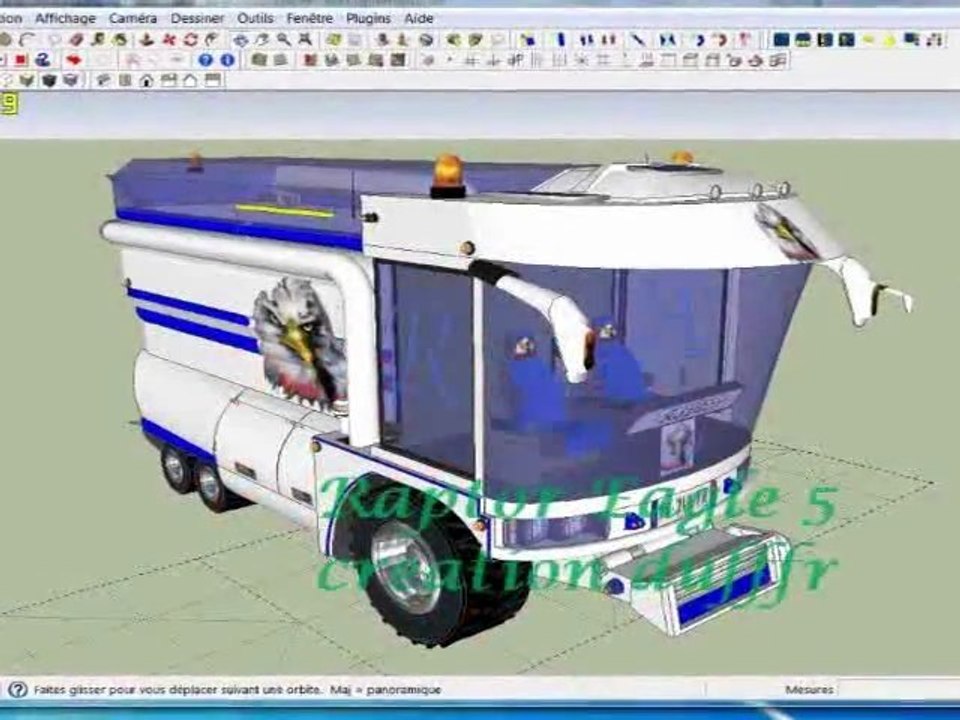Click the blue info icon in toolbar

(227, 60)
